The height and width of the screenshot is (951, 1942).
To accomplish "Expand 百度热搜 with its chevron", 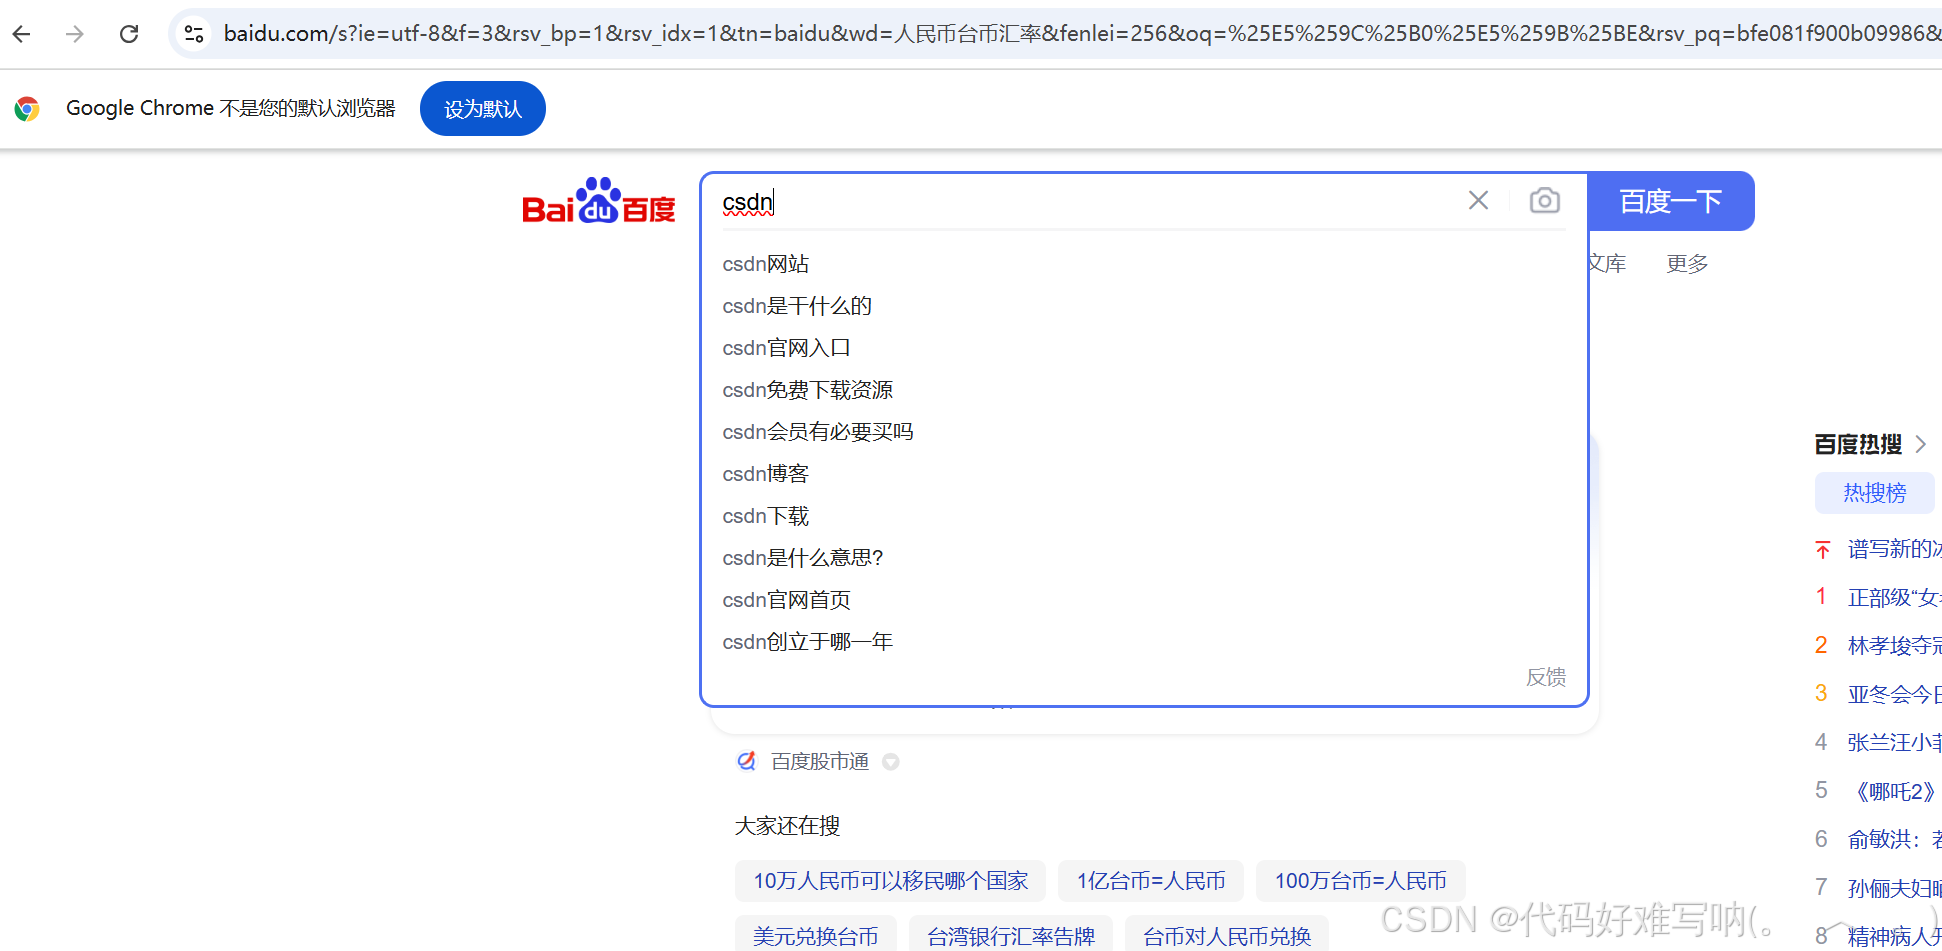I will tap(1921, 443).
